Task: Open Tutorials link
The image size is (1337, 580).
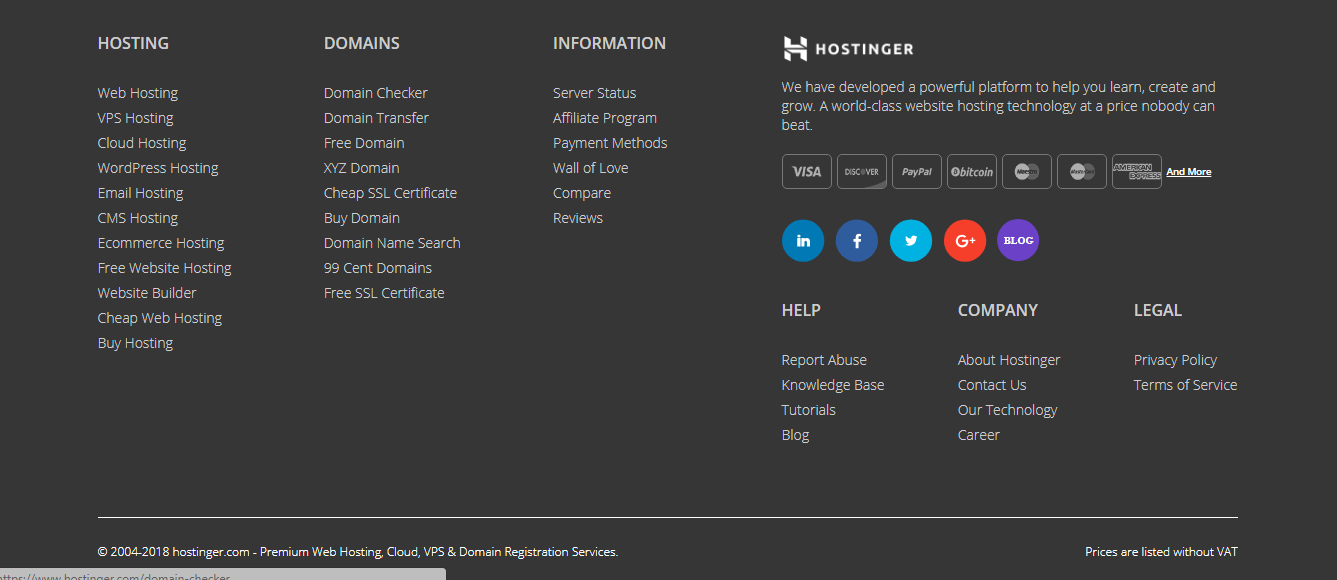Action: click(809, 410)
